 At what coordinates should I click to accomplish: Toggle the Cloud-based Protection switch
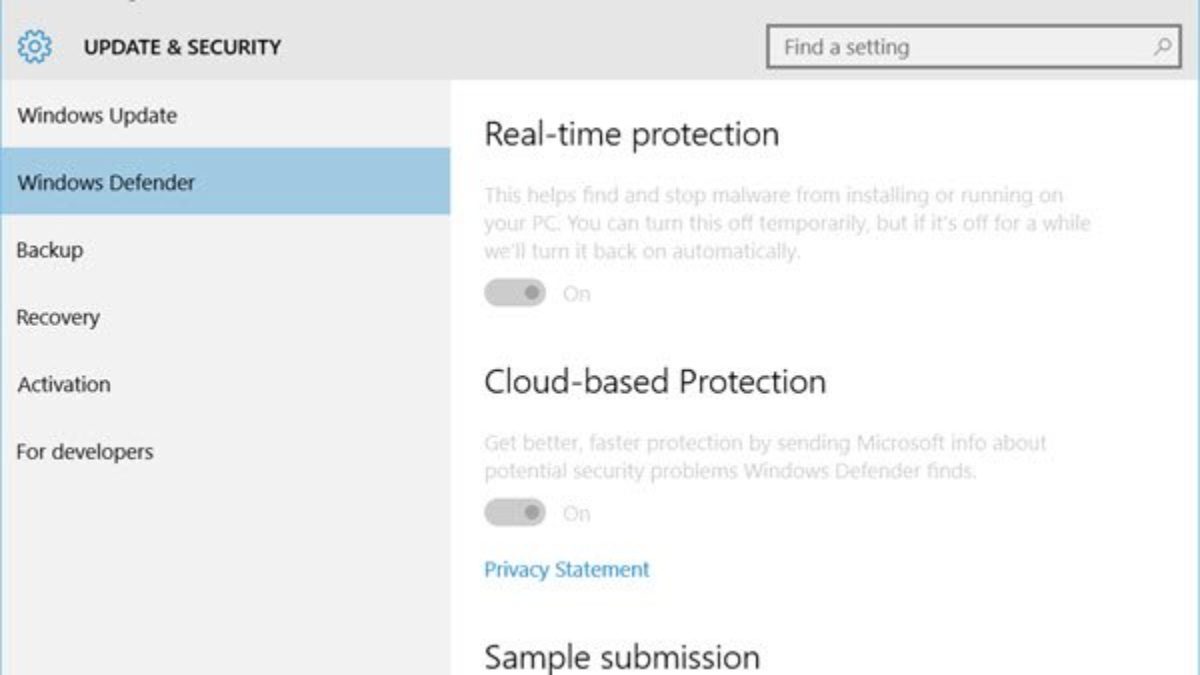[x=515, y=513]
